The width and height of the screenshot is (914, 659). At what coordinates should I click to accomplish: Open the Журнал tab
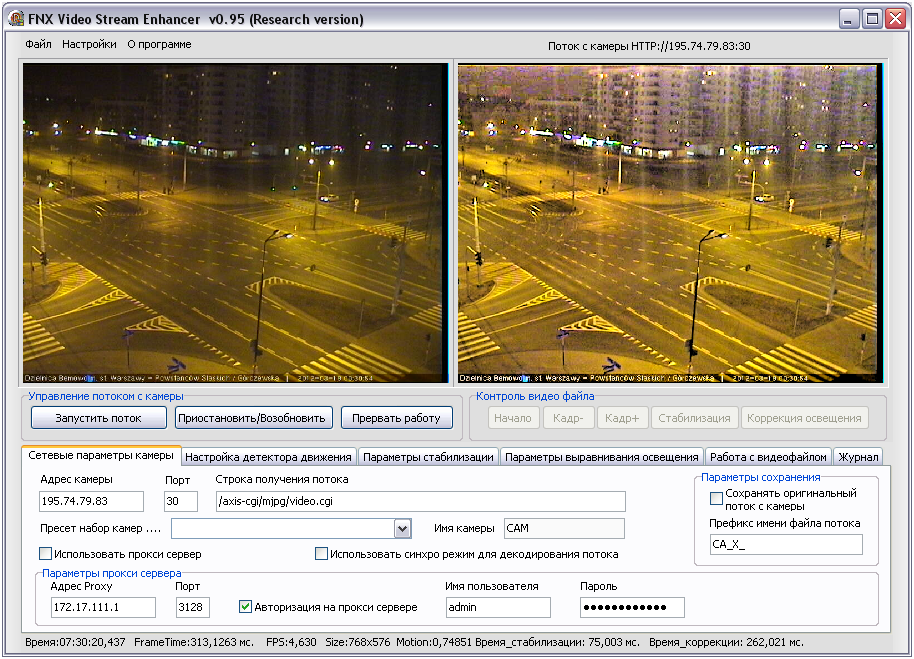pyautogui.click(x=858, y=457)
